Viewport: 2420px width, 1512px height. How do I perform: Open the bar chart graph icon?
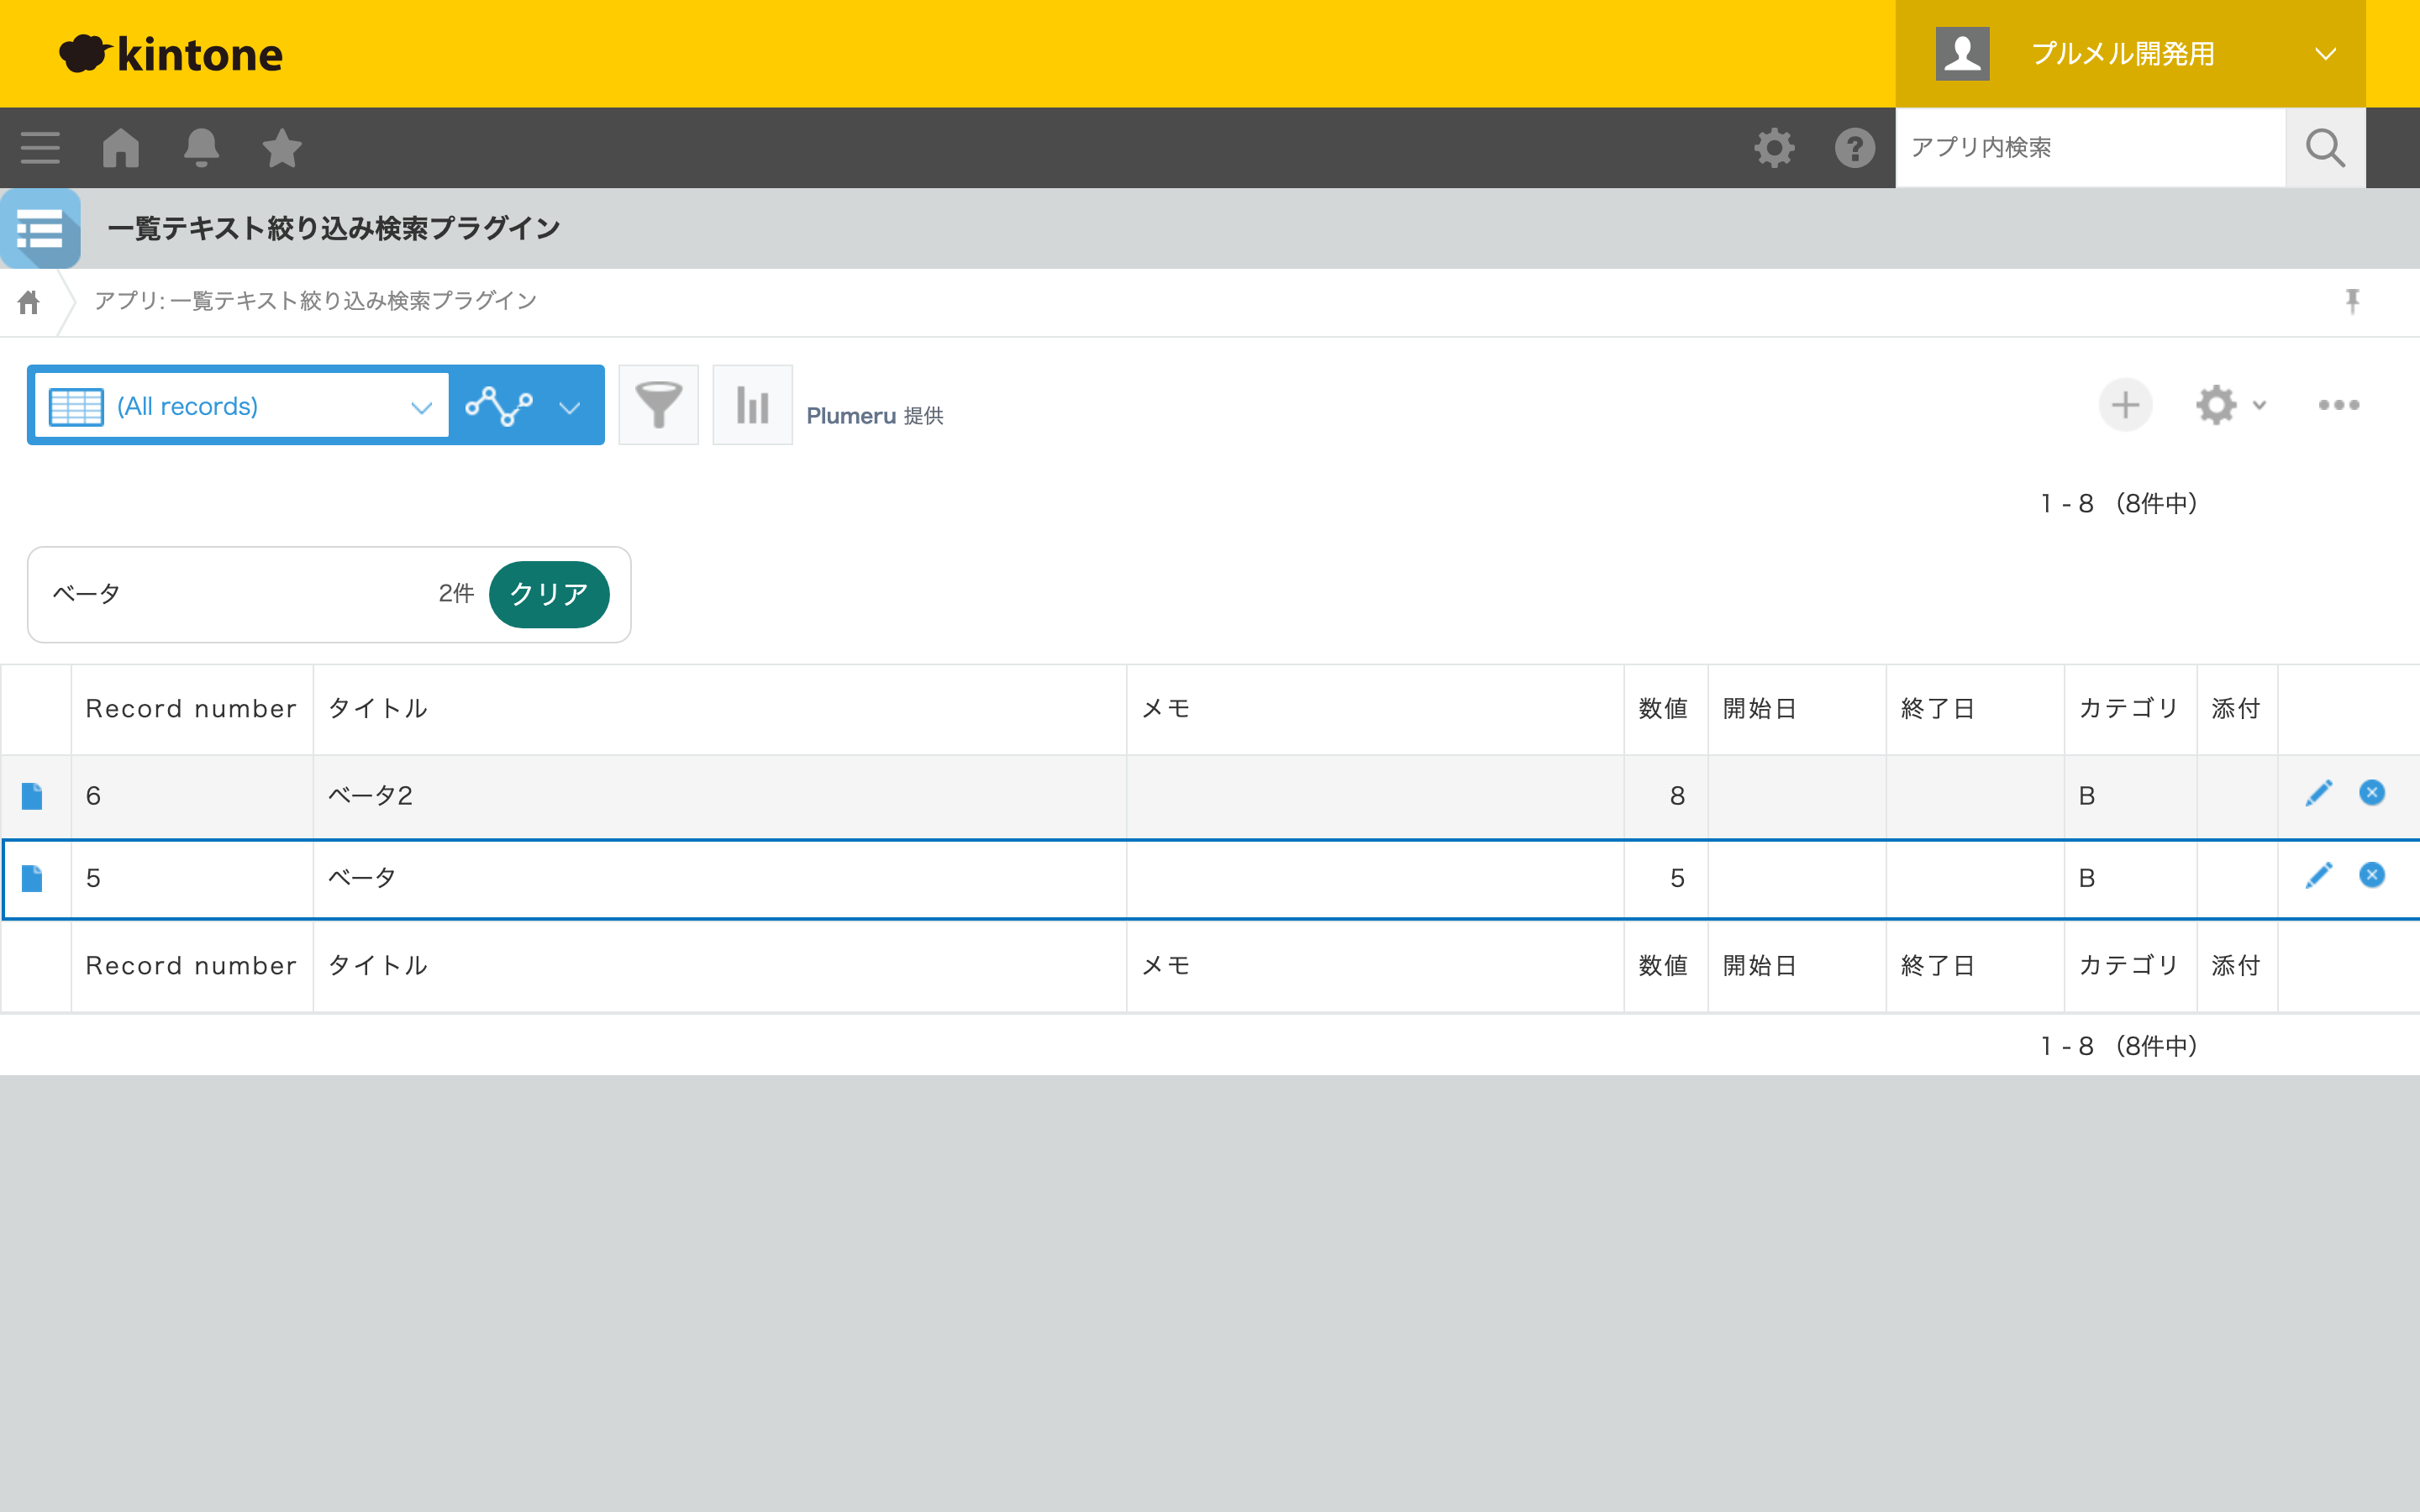coord(752,405)
